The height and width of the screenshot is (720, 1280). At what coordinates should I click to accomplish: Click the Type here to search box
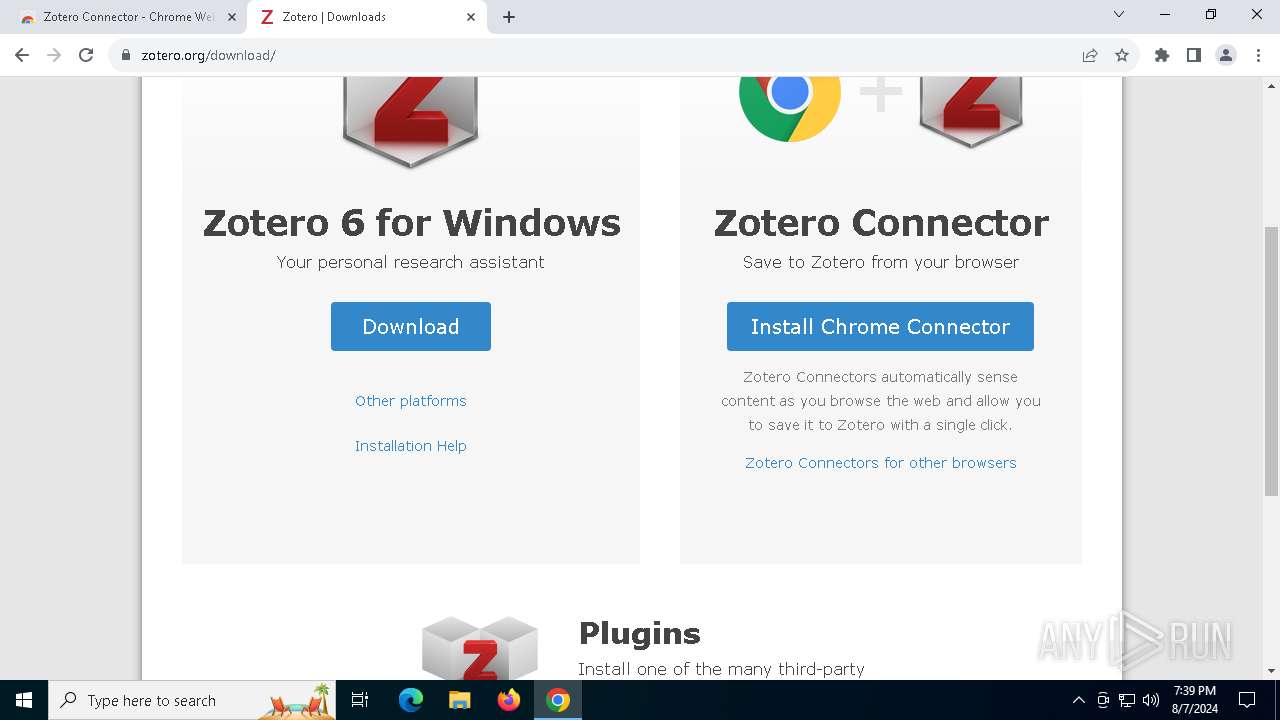click(192, 700)
